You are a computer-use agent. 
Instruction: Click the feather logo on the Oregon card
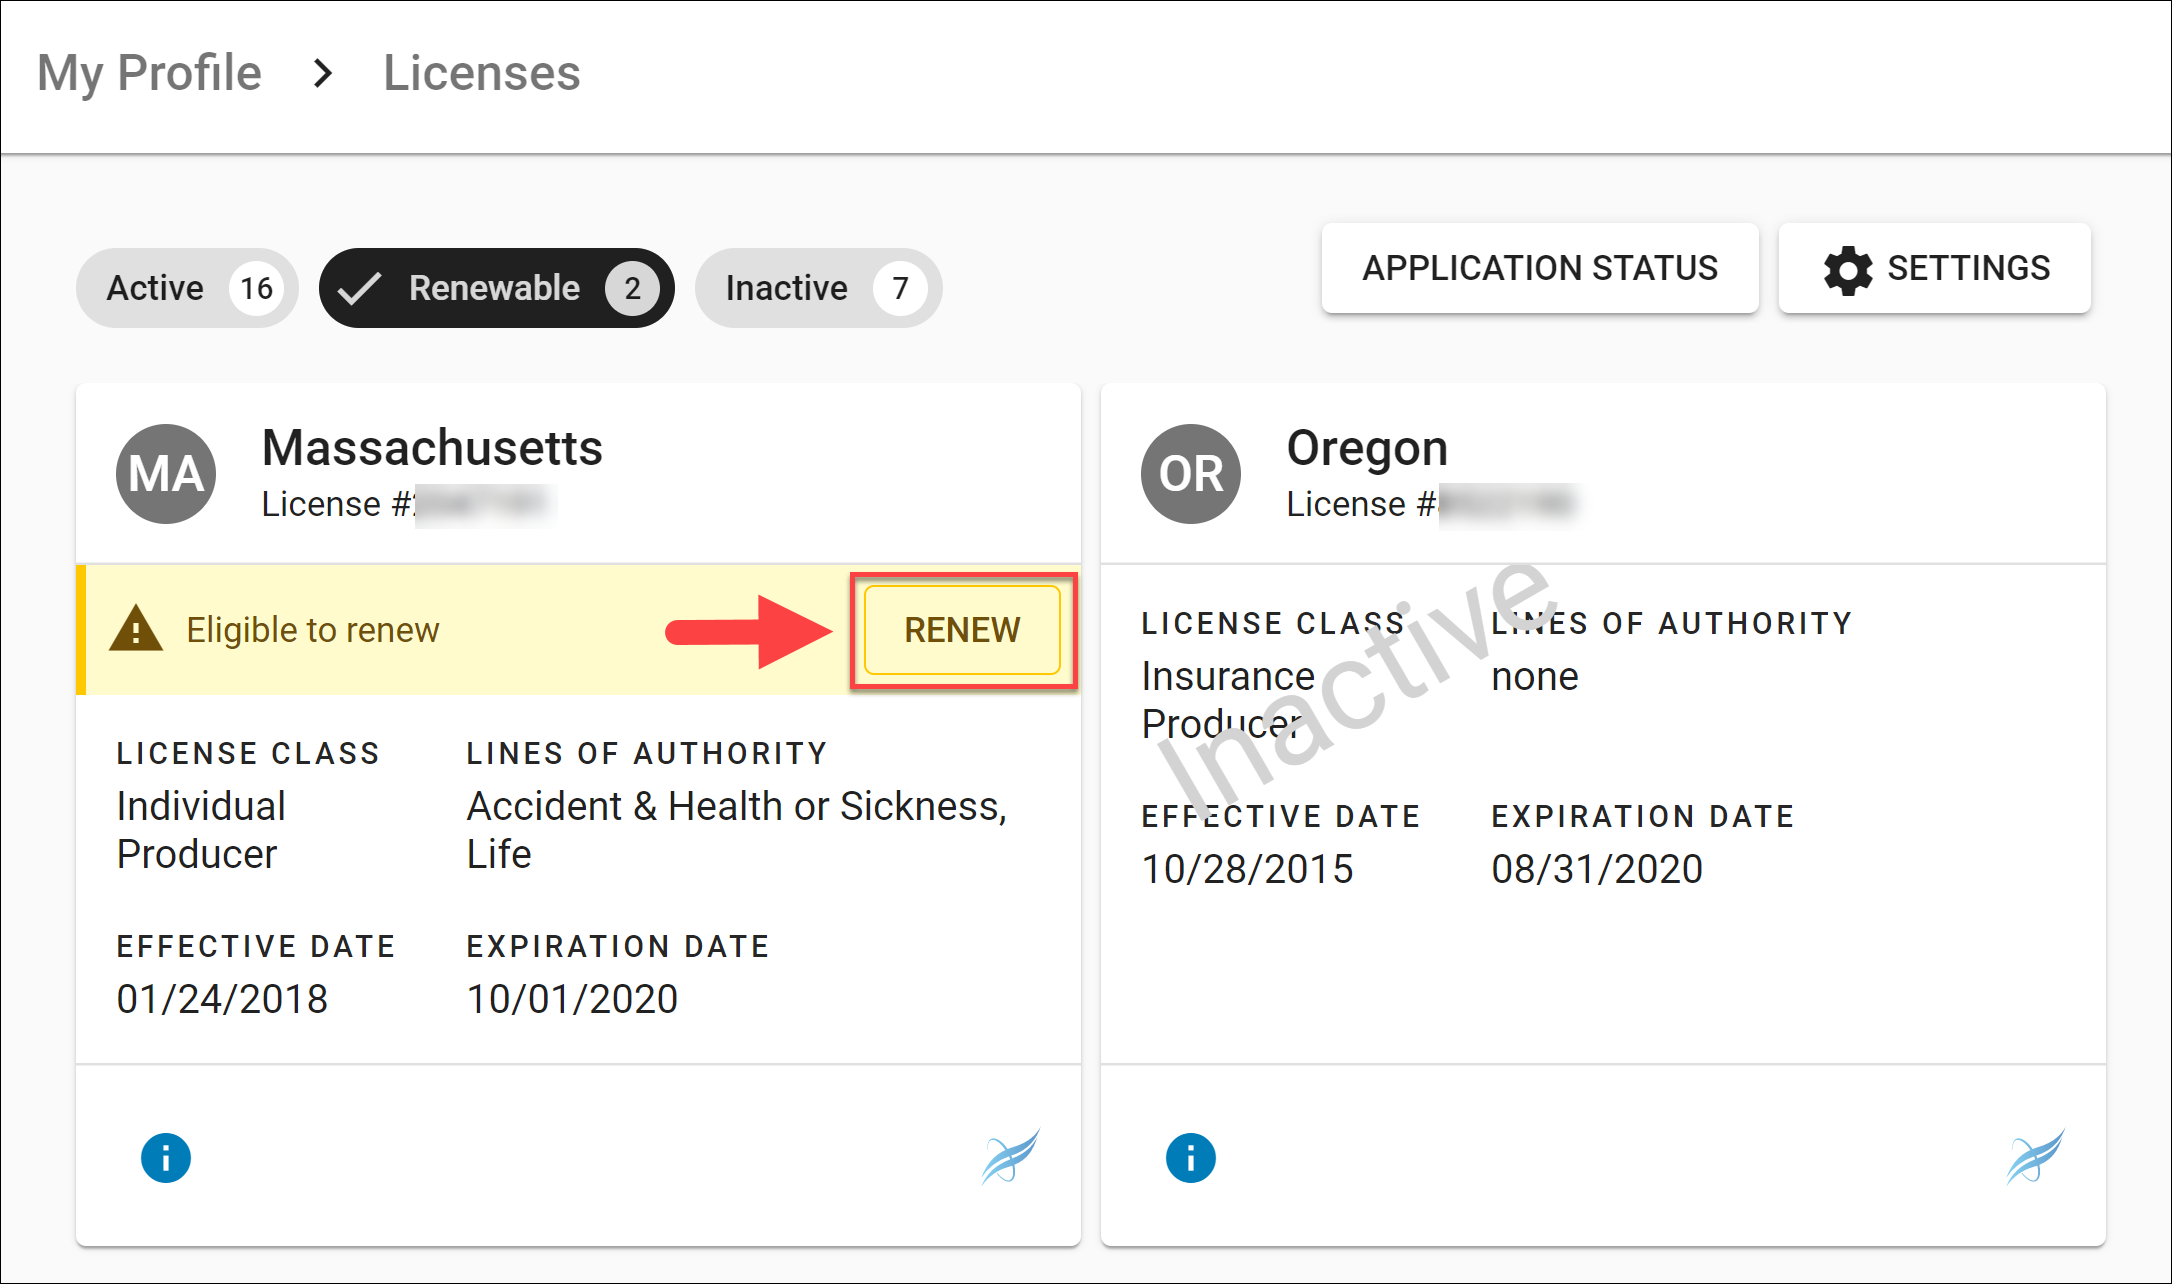click(2035, 1157)
